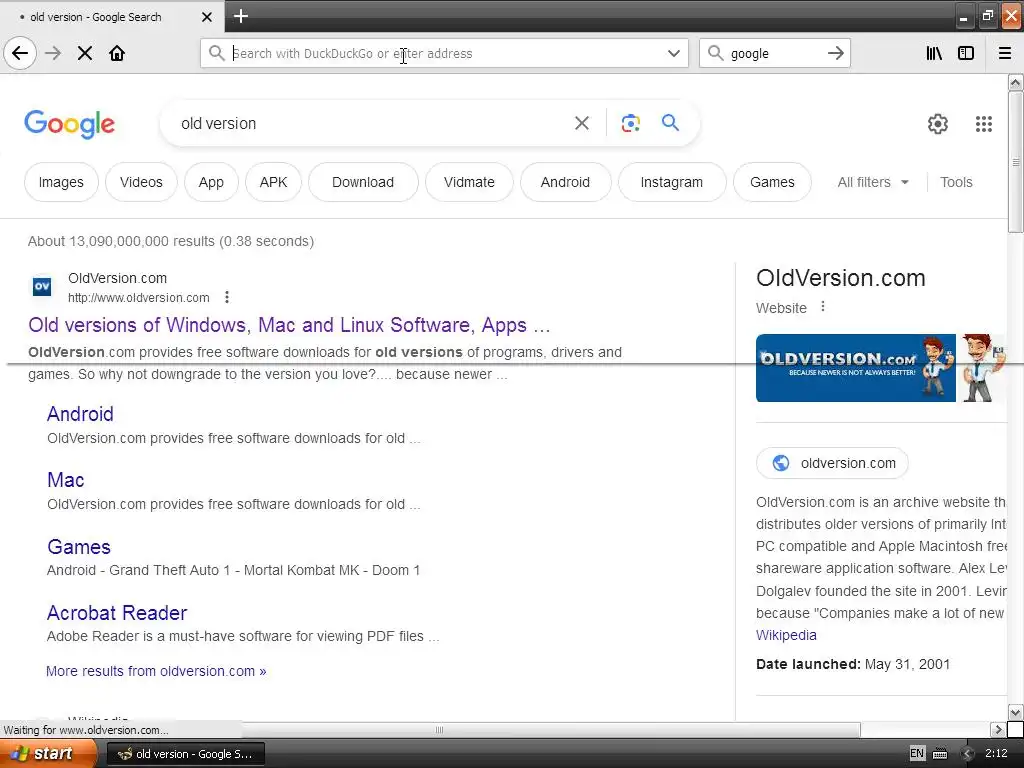Clear the Google search query

tap(582, 123)
